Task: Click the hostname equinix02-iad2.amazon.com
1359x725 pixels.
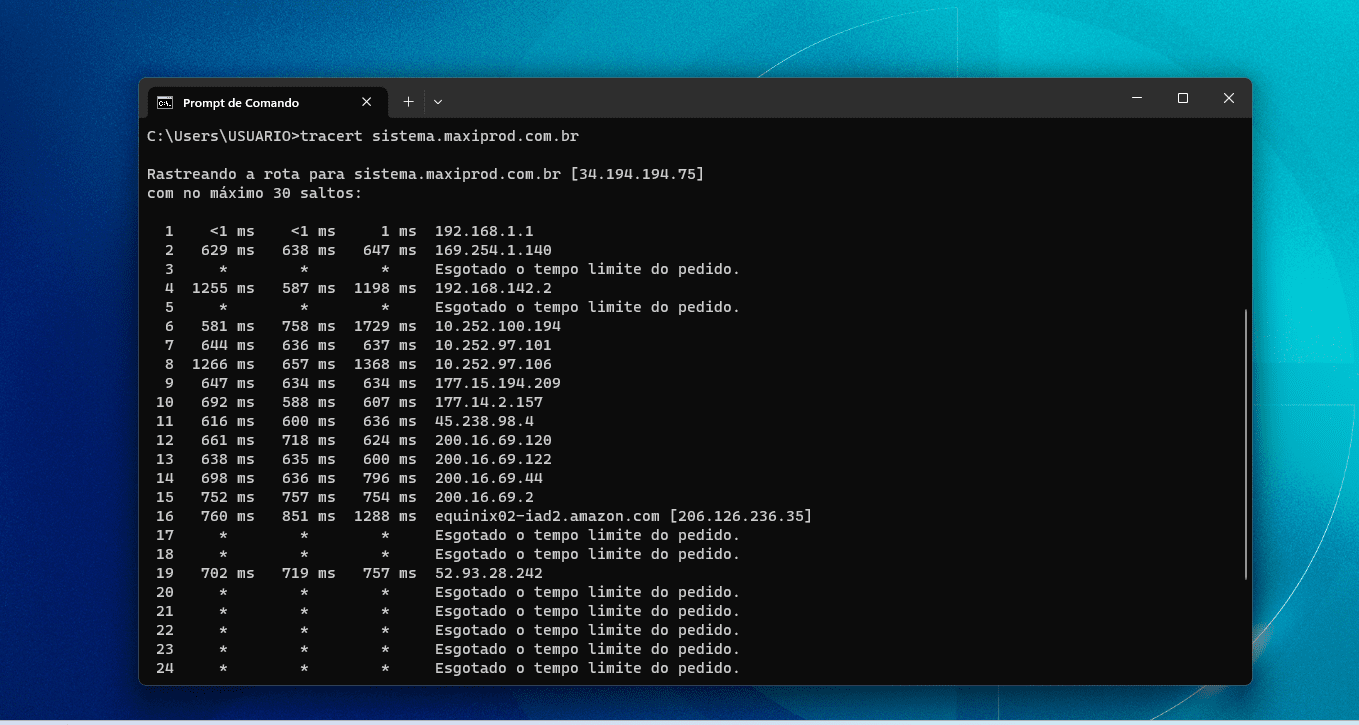Action: [x=547, y=516]
